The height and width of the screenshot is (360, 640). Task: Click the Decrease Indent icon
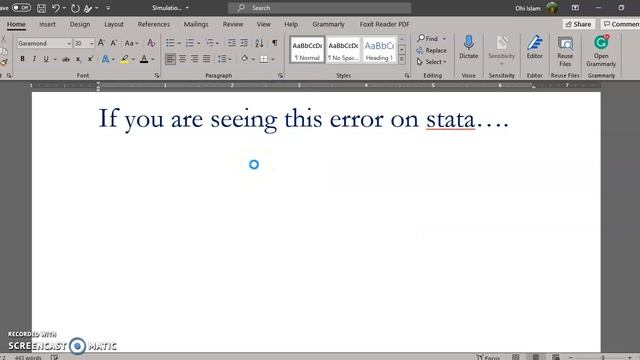pos(231,42)
